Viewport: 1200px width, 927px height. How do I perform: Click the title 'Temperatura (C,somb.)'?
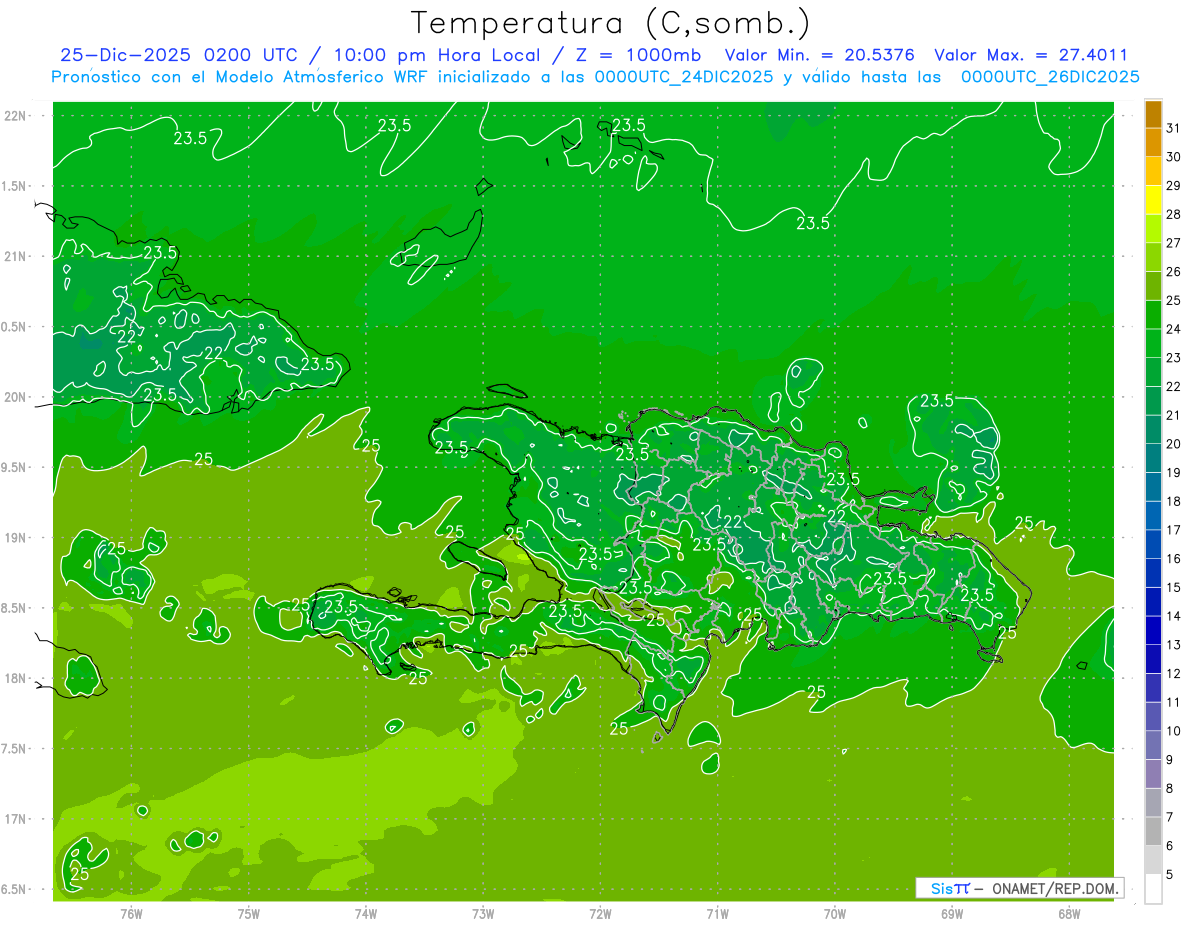pyautogui.click(x=610, y=23)
